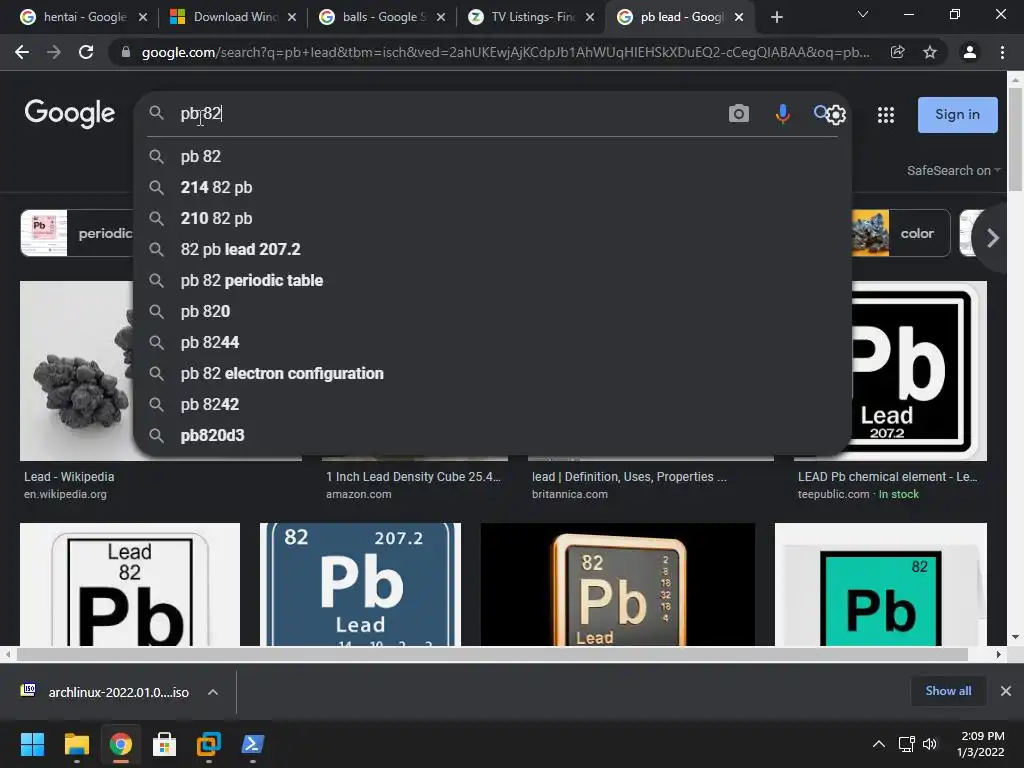This screenshot has height=768, width=1024.
Task: Reload the page
Action: click(86, 52)
